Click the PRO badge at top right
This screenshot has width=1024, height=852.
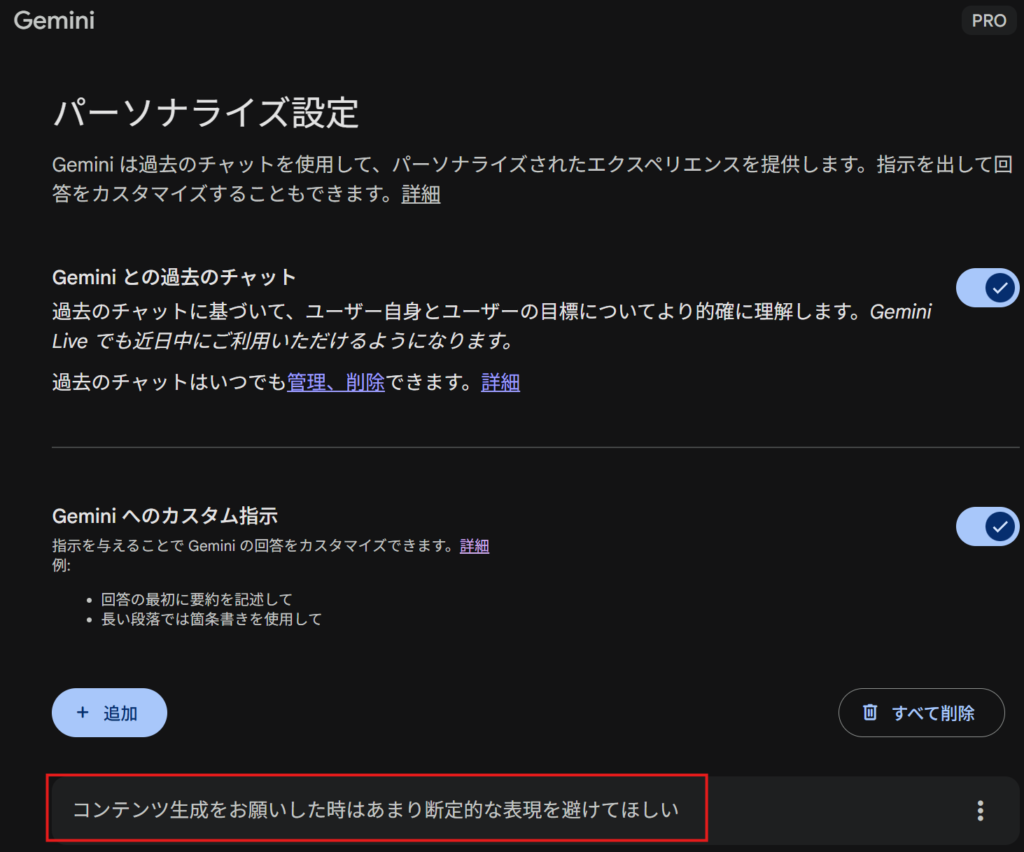pyautogui.click(x=988, y=20)
